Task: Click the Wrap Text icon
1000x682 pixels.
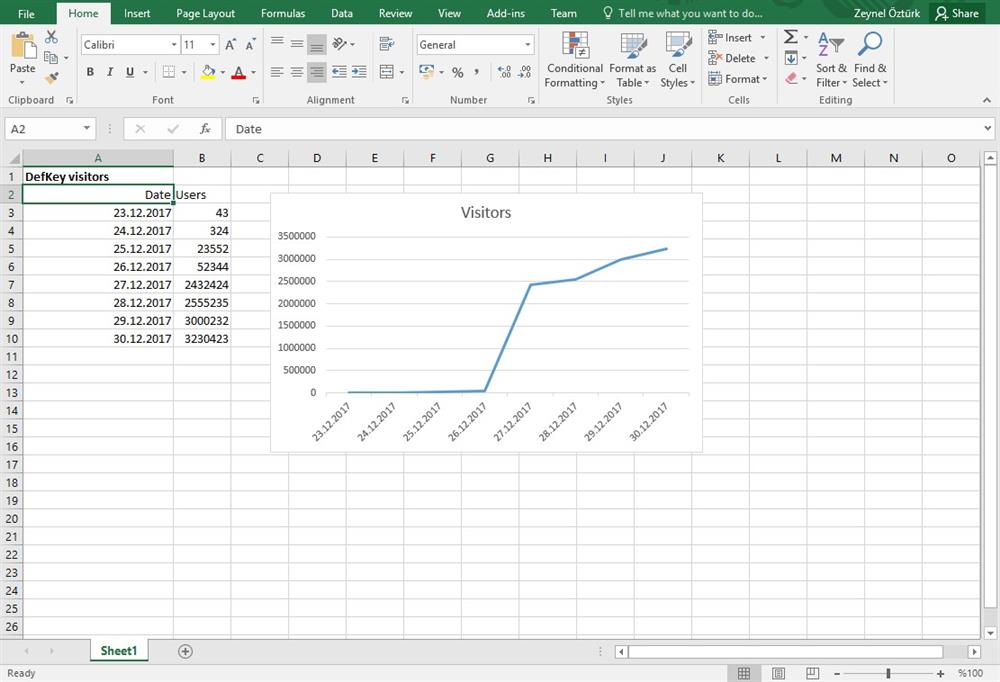Action: (x=386, y=44)
